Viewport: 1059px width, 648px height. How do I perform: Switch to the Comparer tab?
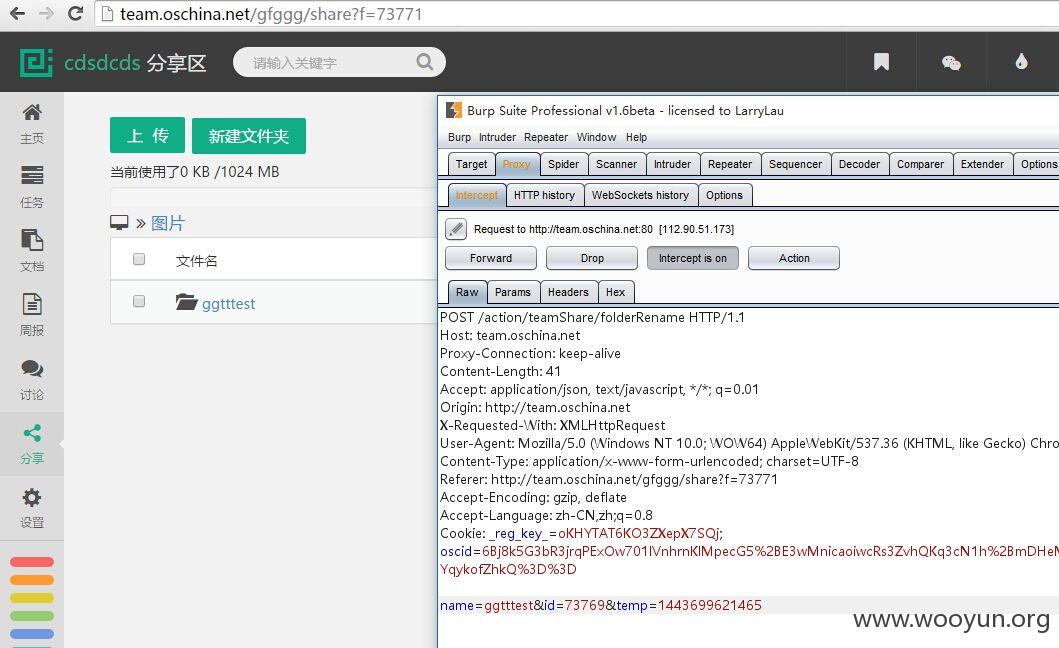pyautogui.click(x=920, y=164)
